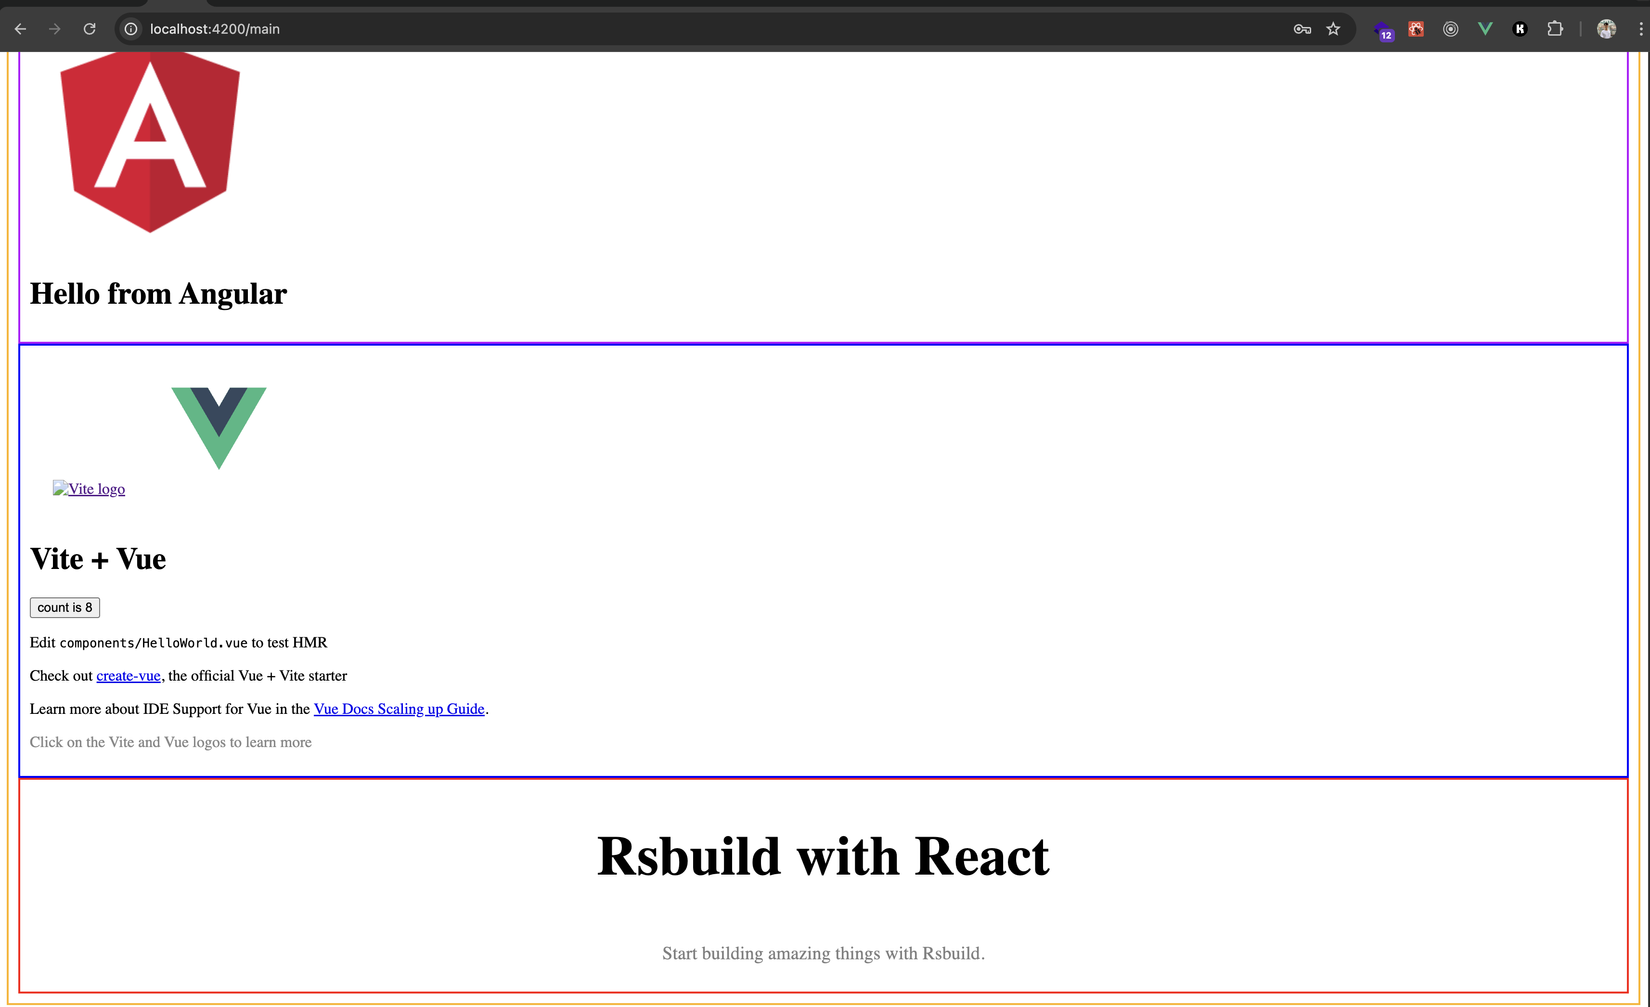Open the black K extension icon
Screen dimensions: 1650x1007
coord(1519,28)
